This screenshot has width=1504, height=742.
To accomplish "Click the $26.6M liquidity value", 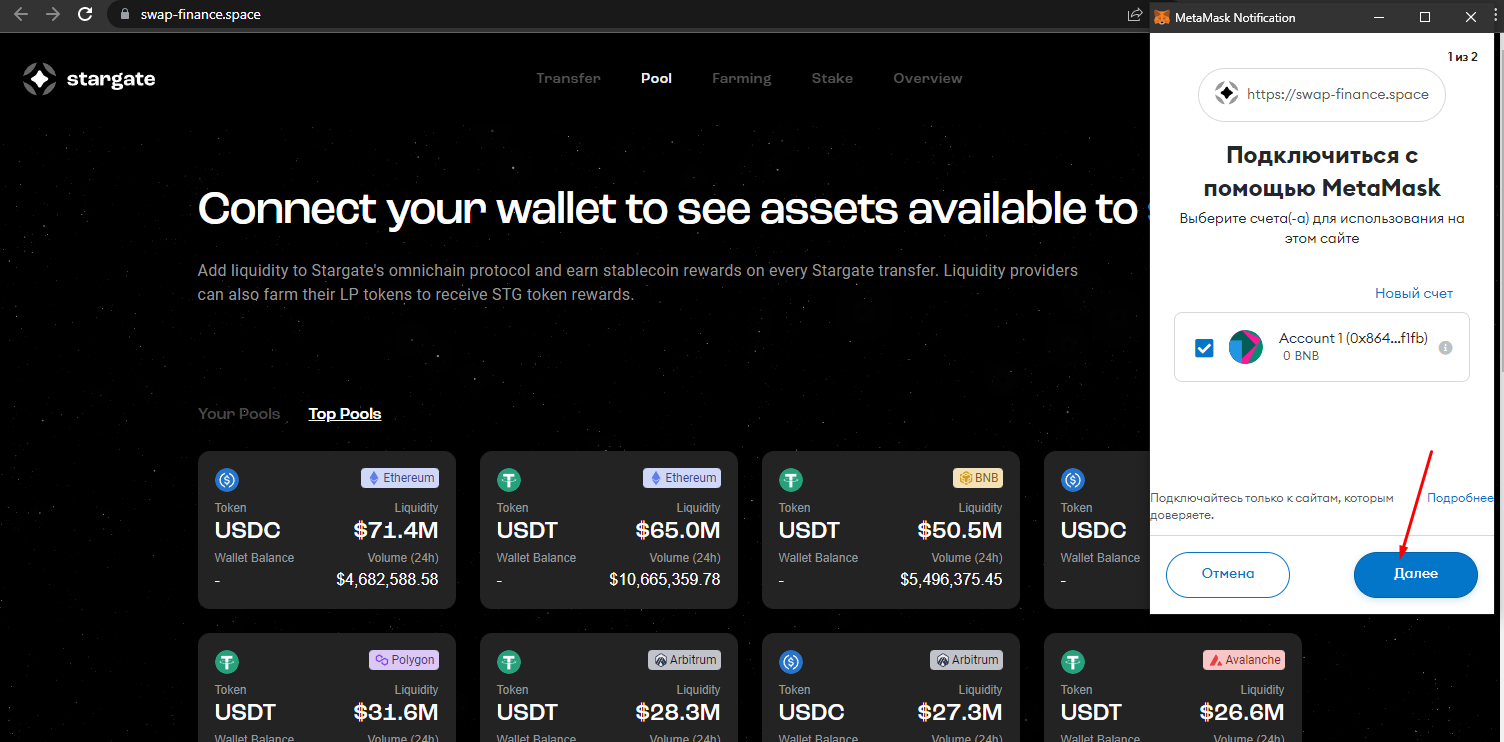I will [1242, 713].
